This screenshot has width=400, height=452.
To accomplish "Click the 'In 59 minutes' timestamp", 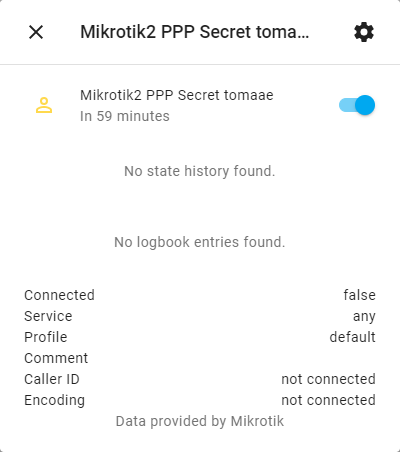I will click(x=125, y=116).
